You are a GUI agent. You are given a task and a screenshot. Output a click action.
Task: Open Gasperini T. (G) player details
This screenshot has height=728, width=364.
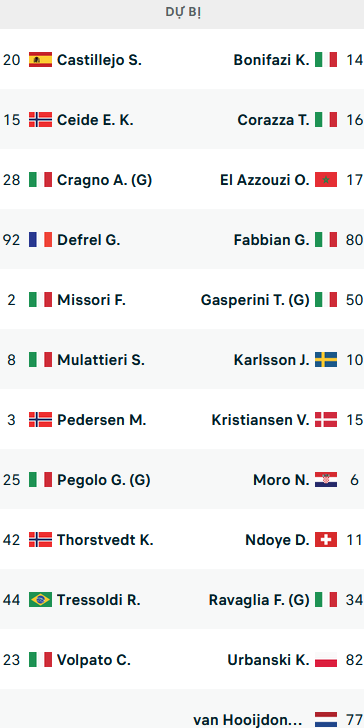[255, 300]
